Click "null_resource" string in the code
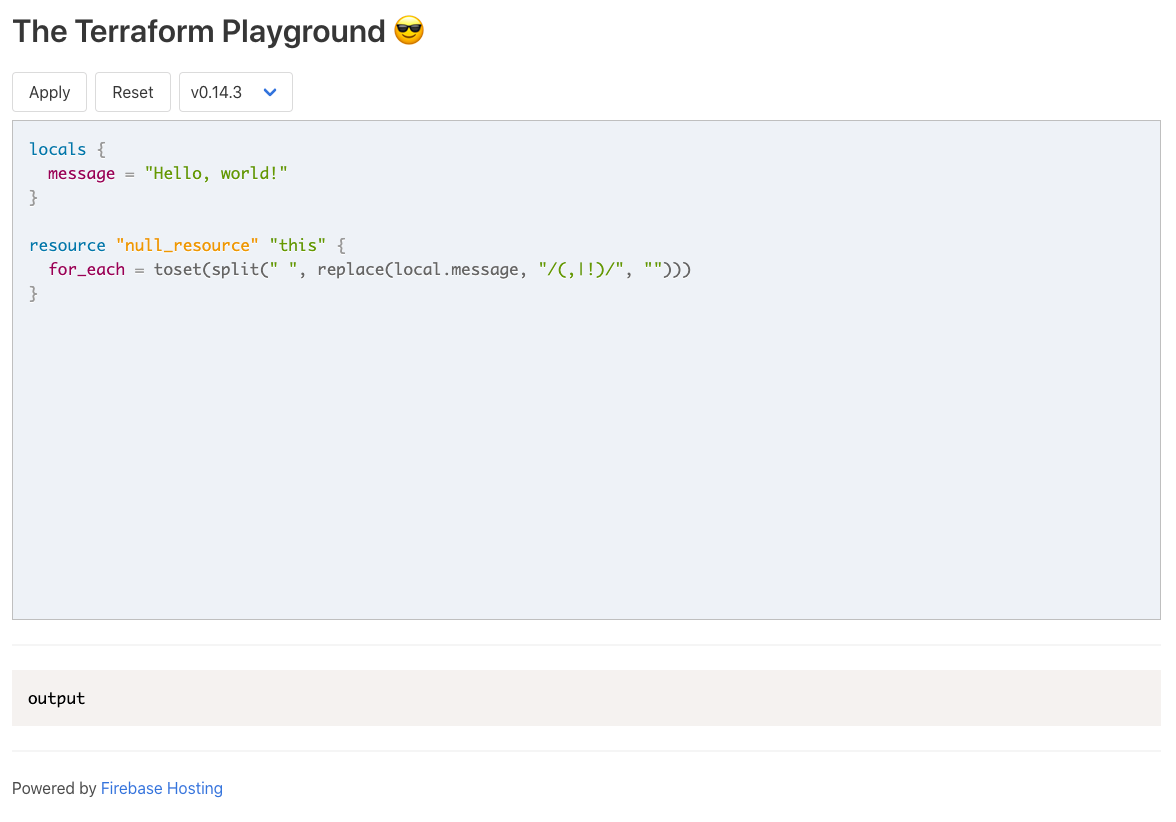This screenshot has height=822, width=1176. click(x=187, y=245)
